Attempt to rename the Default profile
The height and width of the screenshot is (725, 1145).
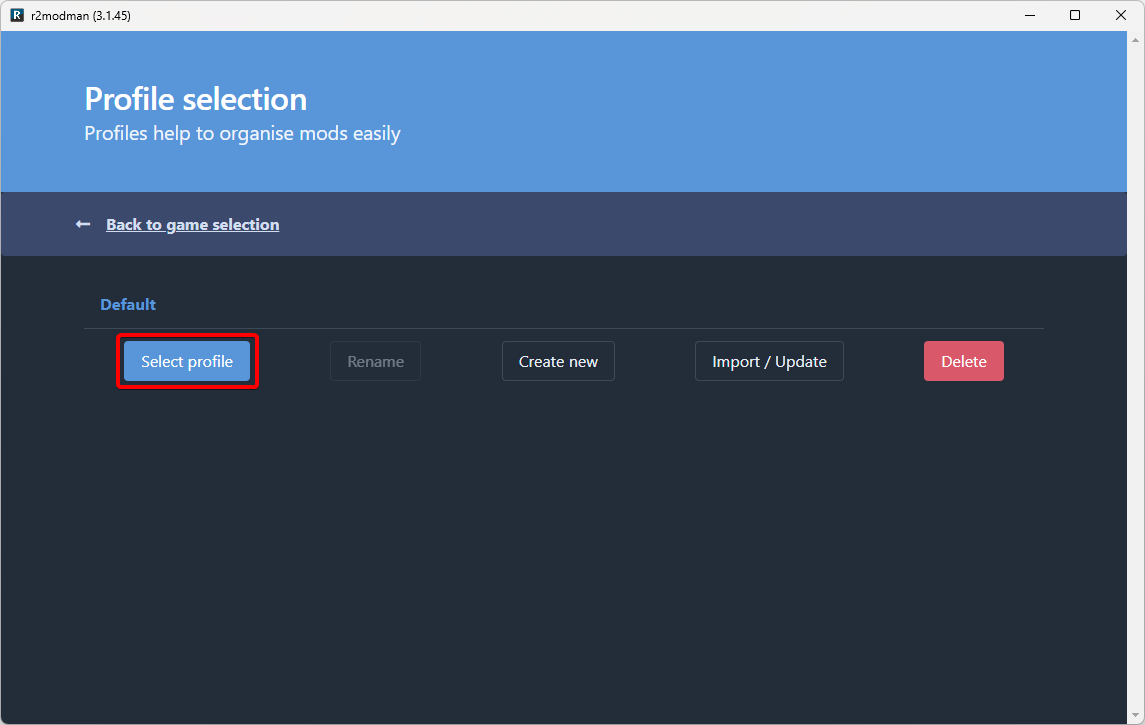click(375, 361)
